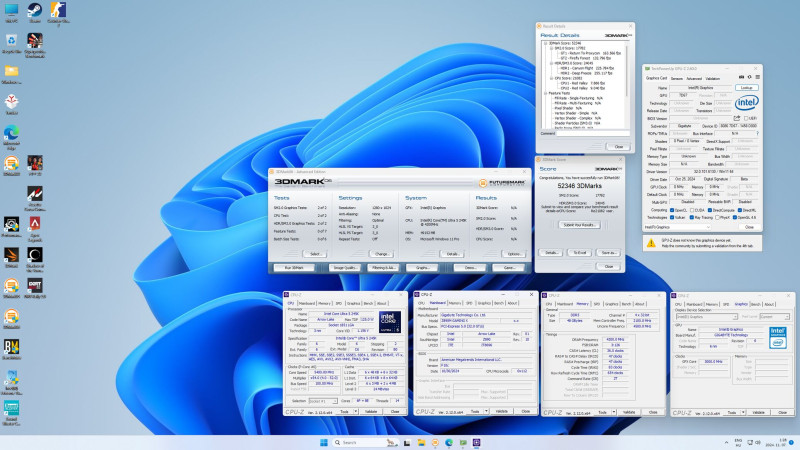Click the CPU-Z icon on the taskbar
The width and height of the screenshot is (800, 450).
[477, 442]
